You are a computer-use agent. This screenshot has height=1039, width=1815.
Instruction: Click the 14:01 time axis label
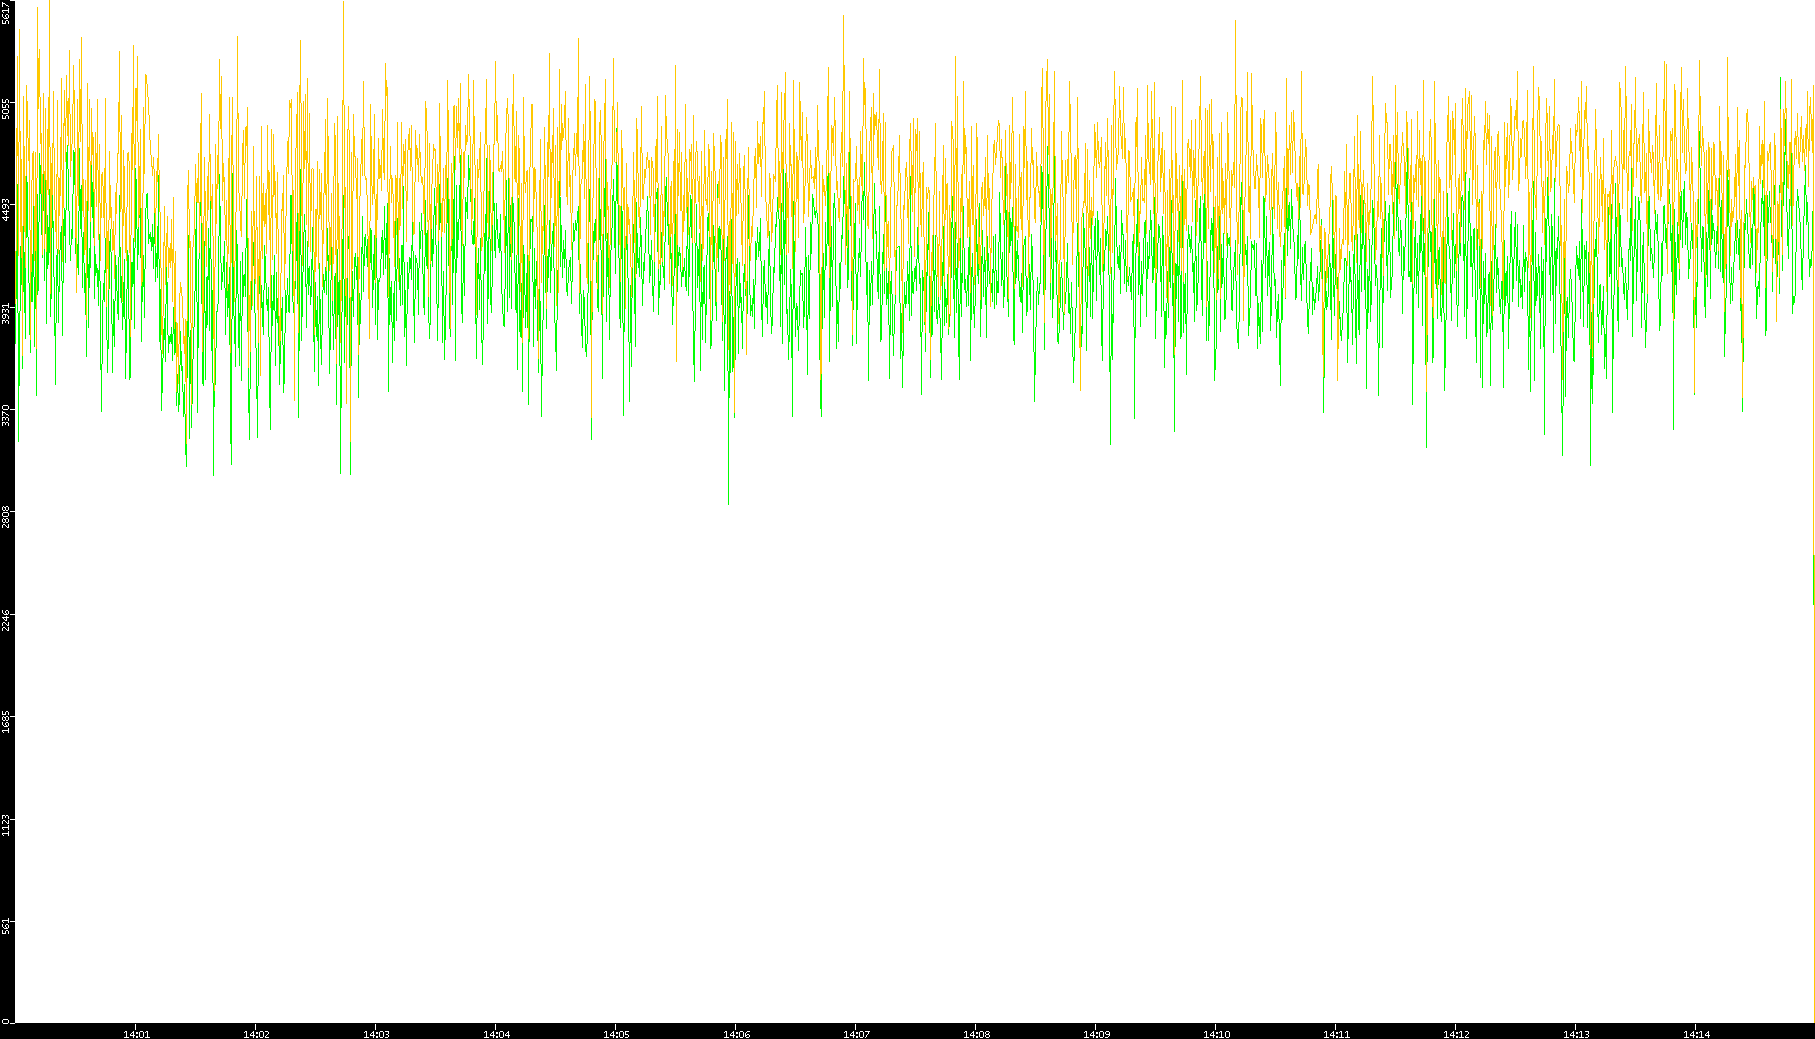tap(136, 1034)
